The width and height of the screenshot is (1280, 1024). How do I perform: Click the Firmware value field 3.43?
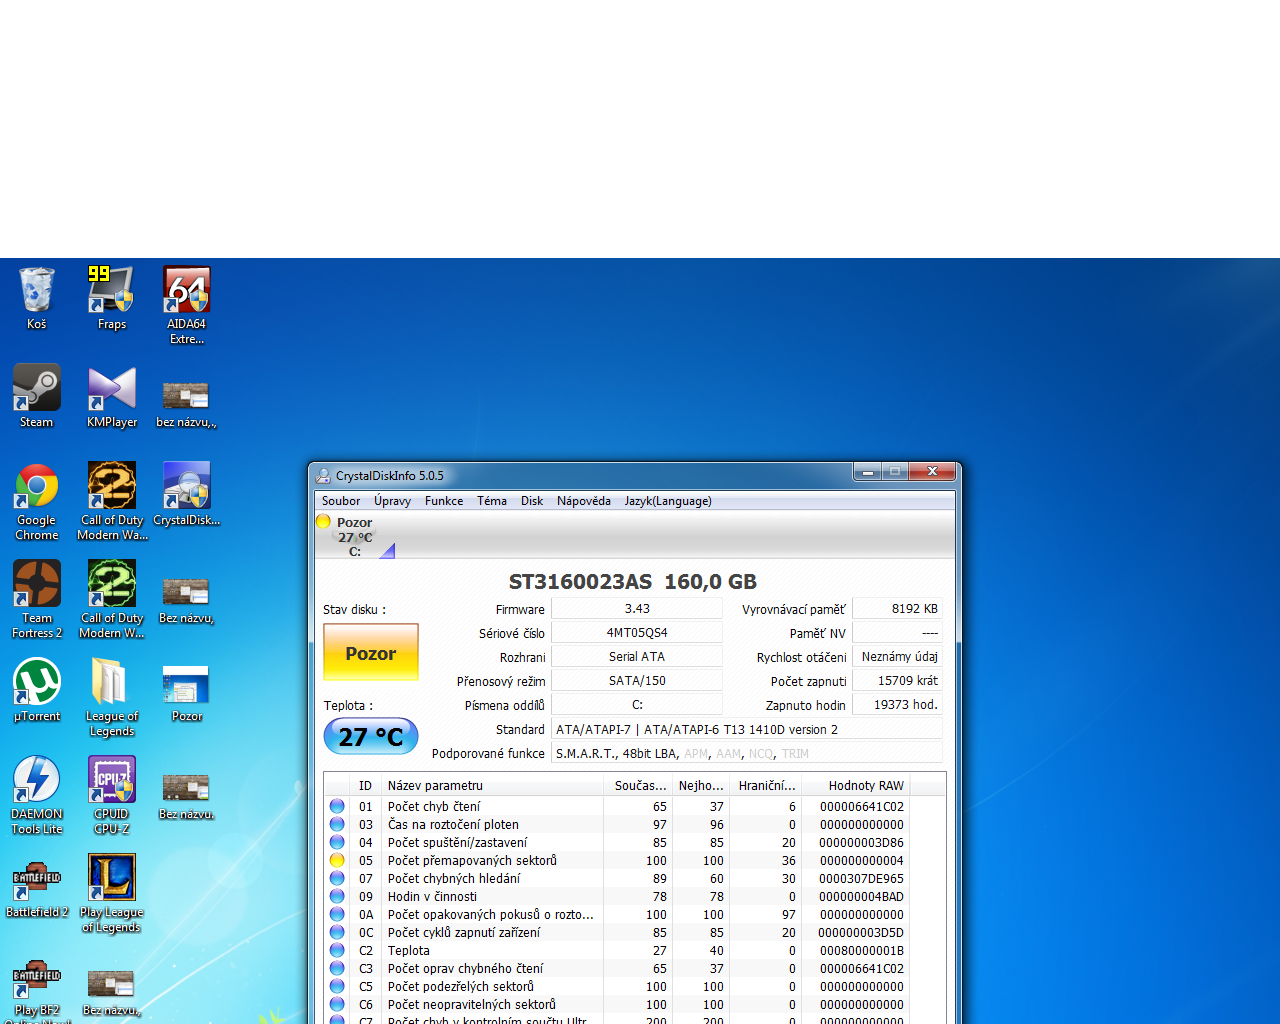point(637,609)
